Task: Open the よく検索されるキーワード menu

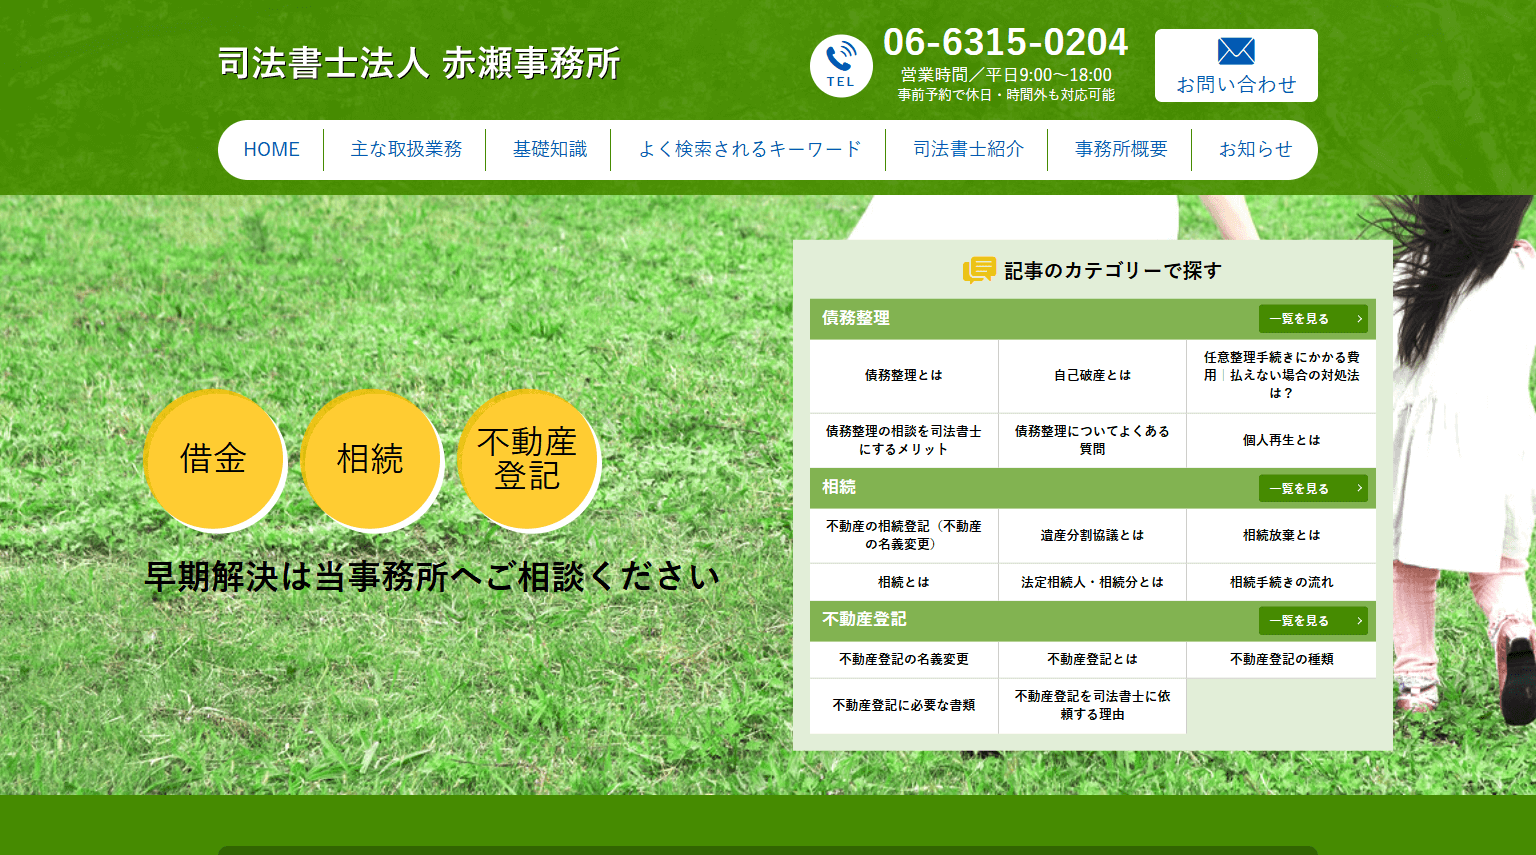Action: point(749,149)
